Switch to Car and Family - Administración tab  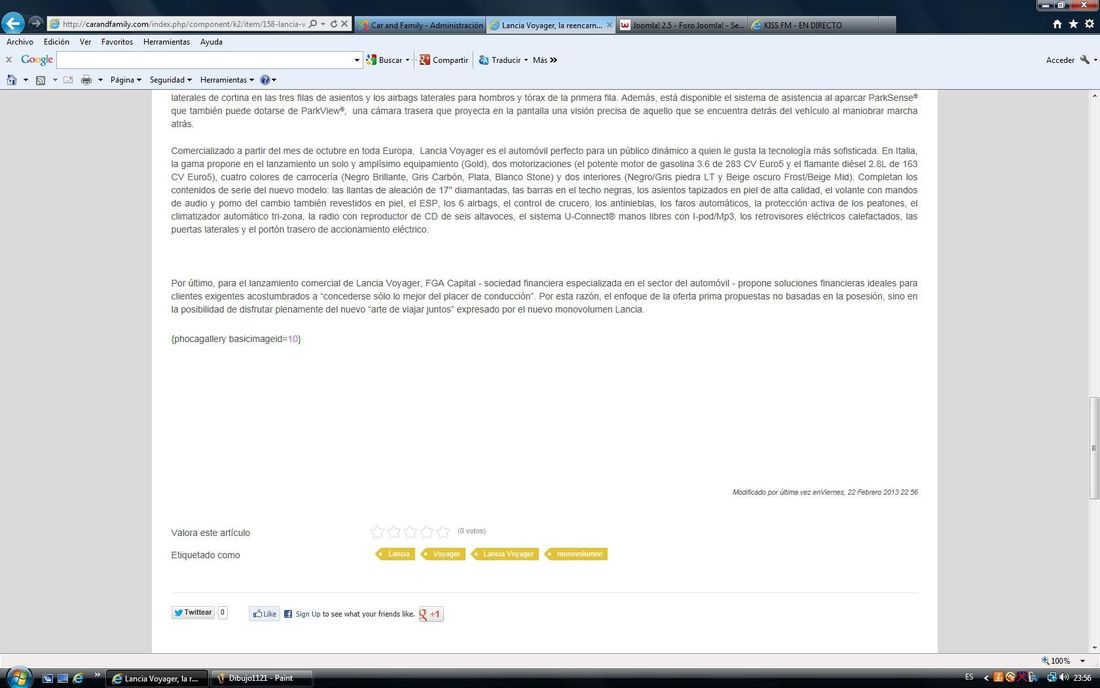coord(420,25)
